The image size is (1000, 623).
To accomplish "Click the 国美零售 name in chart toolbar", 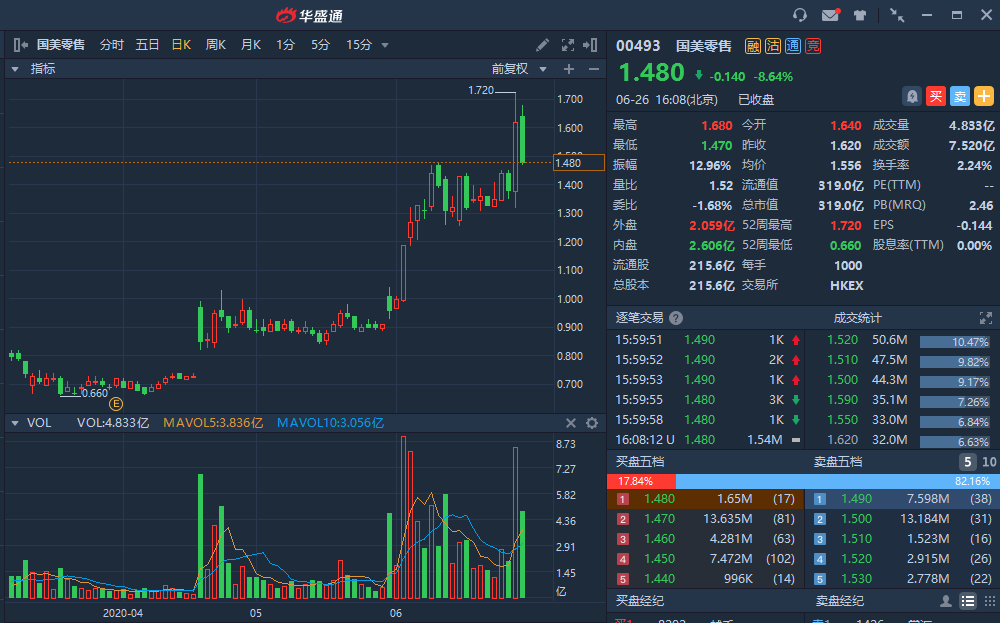I will pos(61,45).
